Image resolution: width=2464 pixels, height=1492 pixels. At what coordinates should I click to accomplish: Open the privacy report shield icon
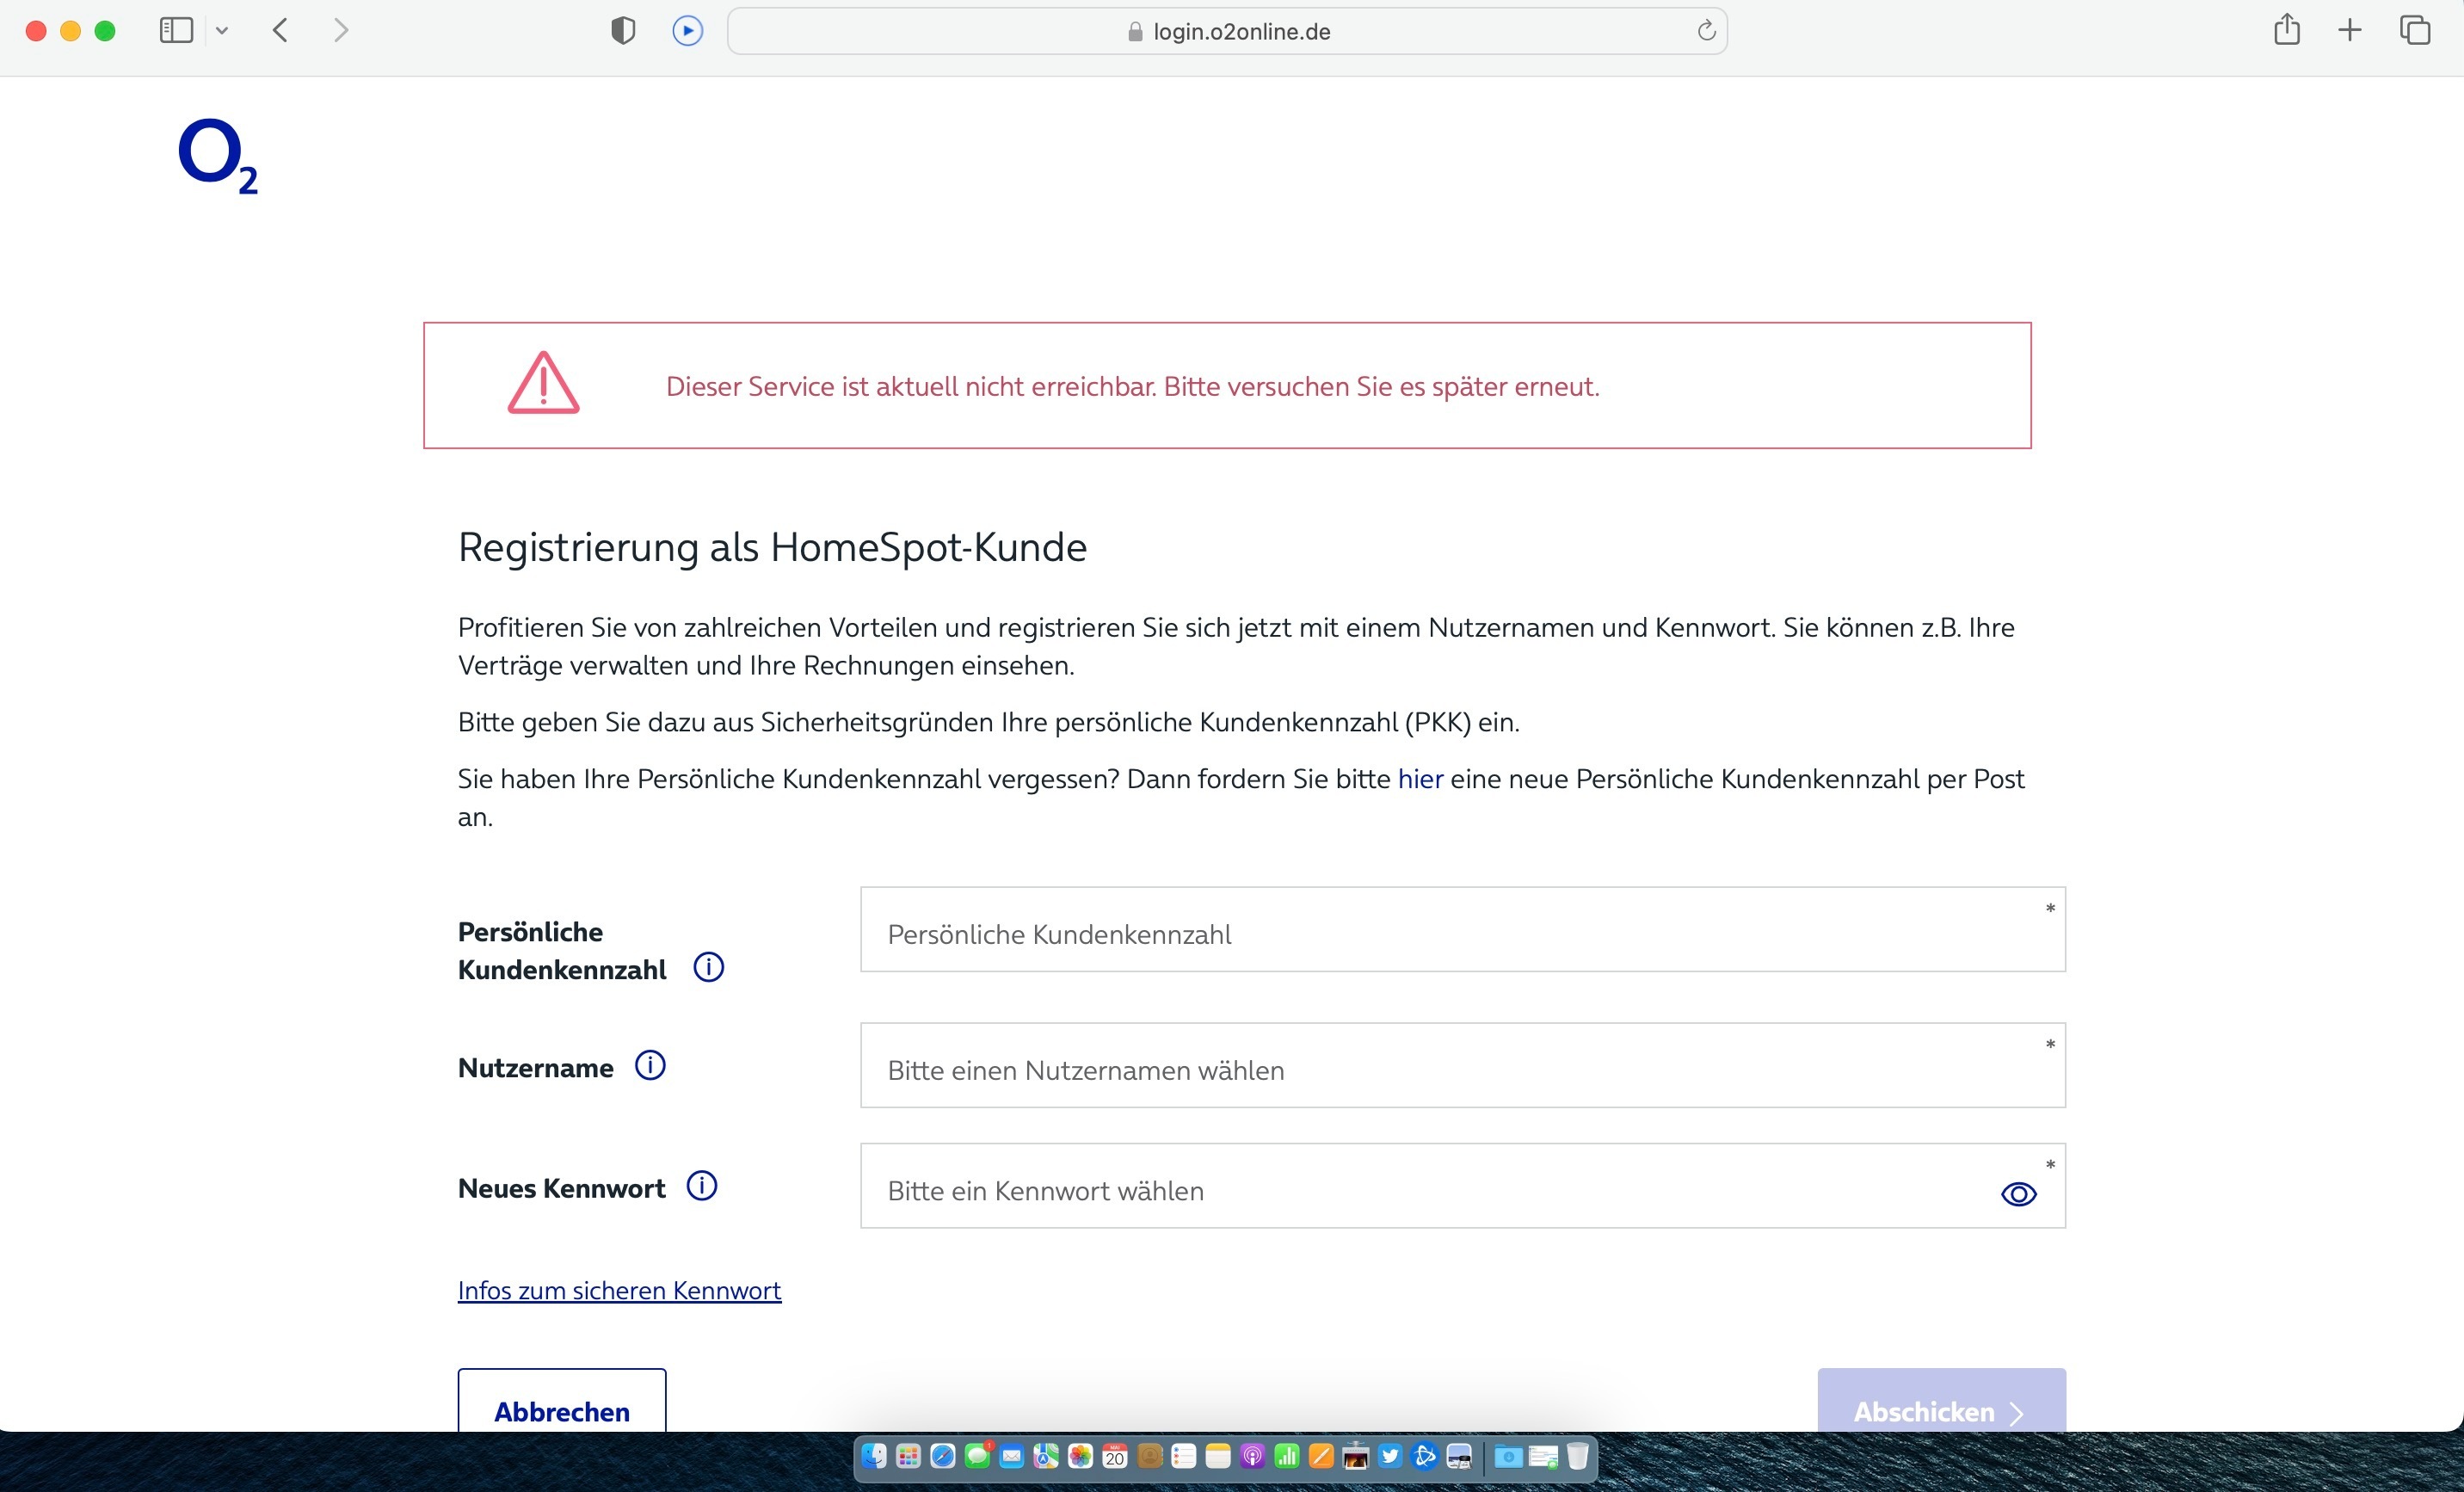pos(623,31)
